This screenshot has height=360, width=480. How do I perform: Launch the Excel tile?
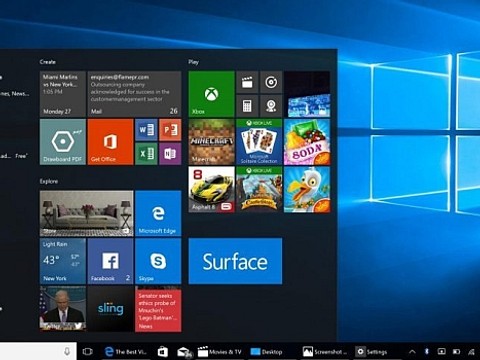click(x=146, y=154)
